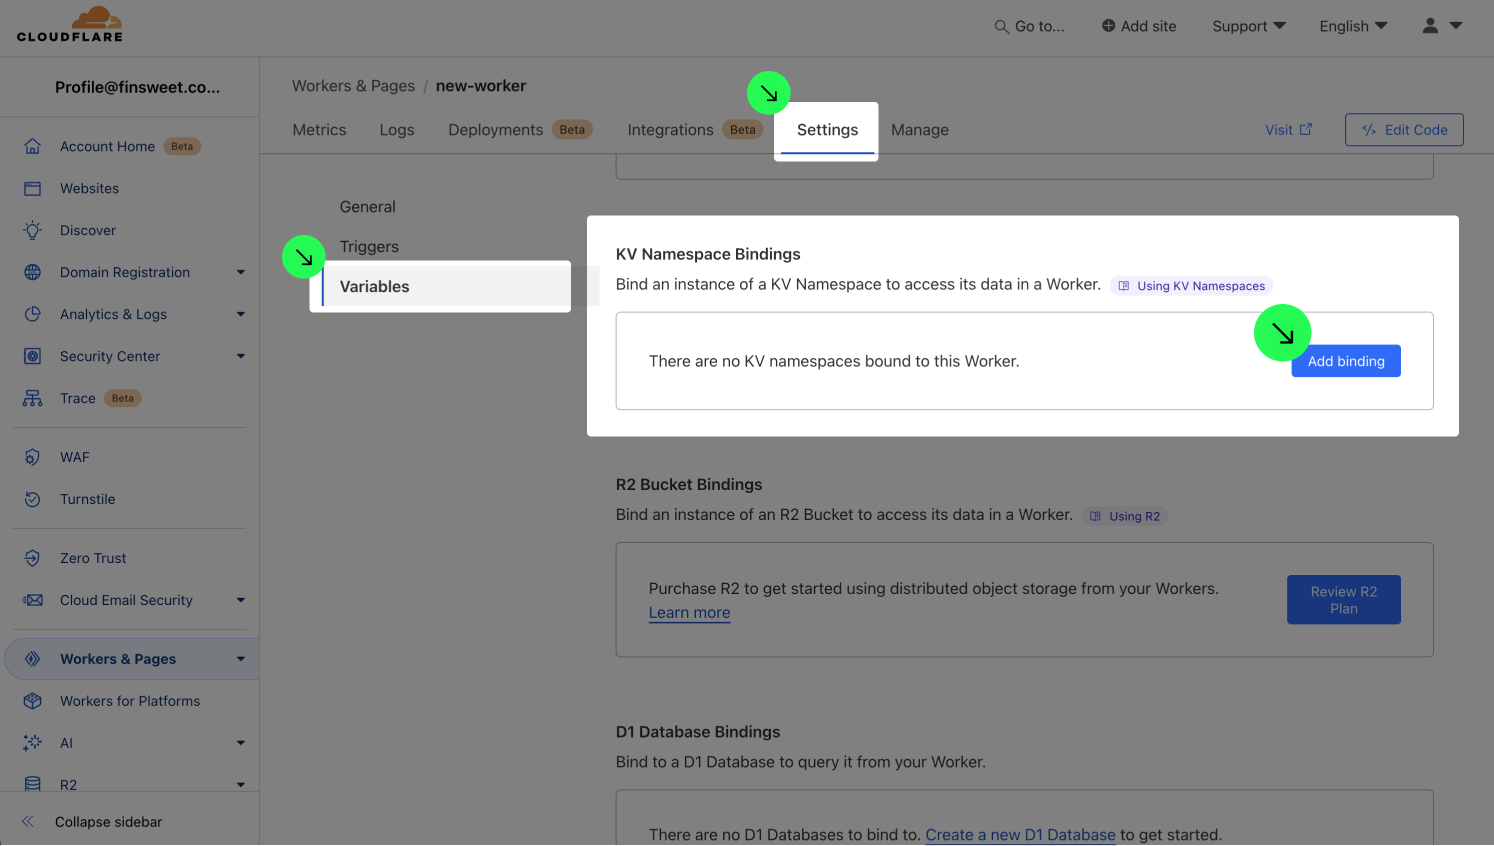Expand the Analytics & Logs submenu arrow

pyautogui.click(x=241, y=314)
